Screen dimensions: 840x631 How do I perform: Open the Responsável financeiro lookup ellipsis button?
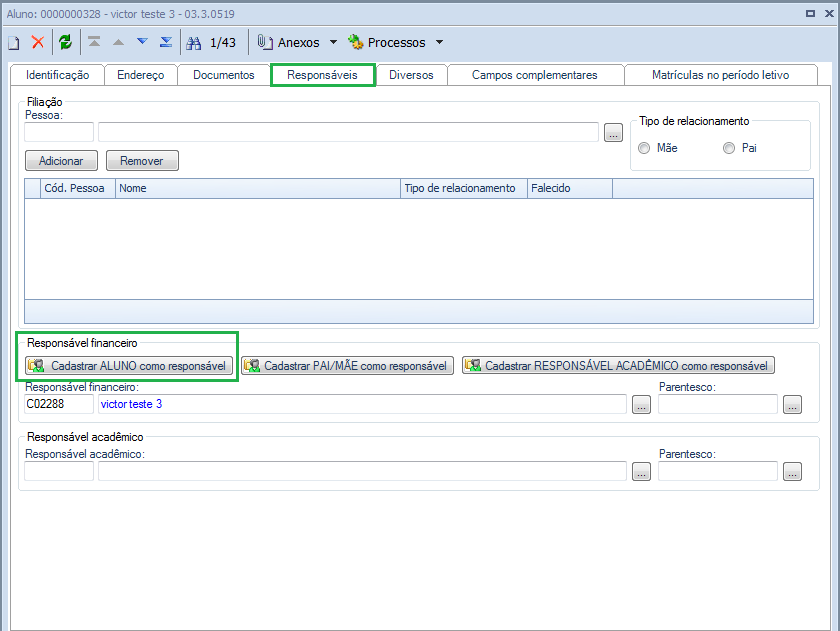click(641, 404)
